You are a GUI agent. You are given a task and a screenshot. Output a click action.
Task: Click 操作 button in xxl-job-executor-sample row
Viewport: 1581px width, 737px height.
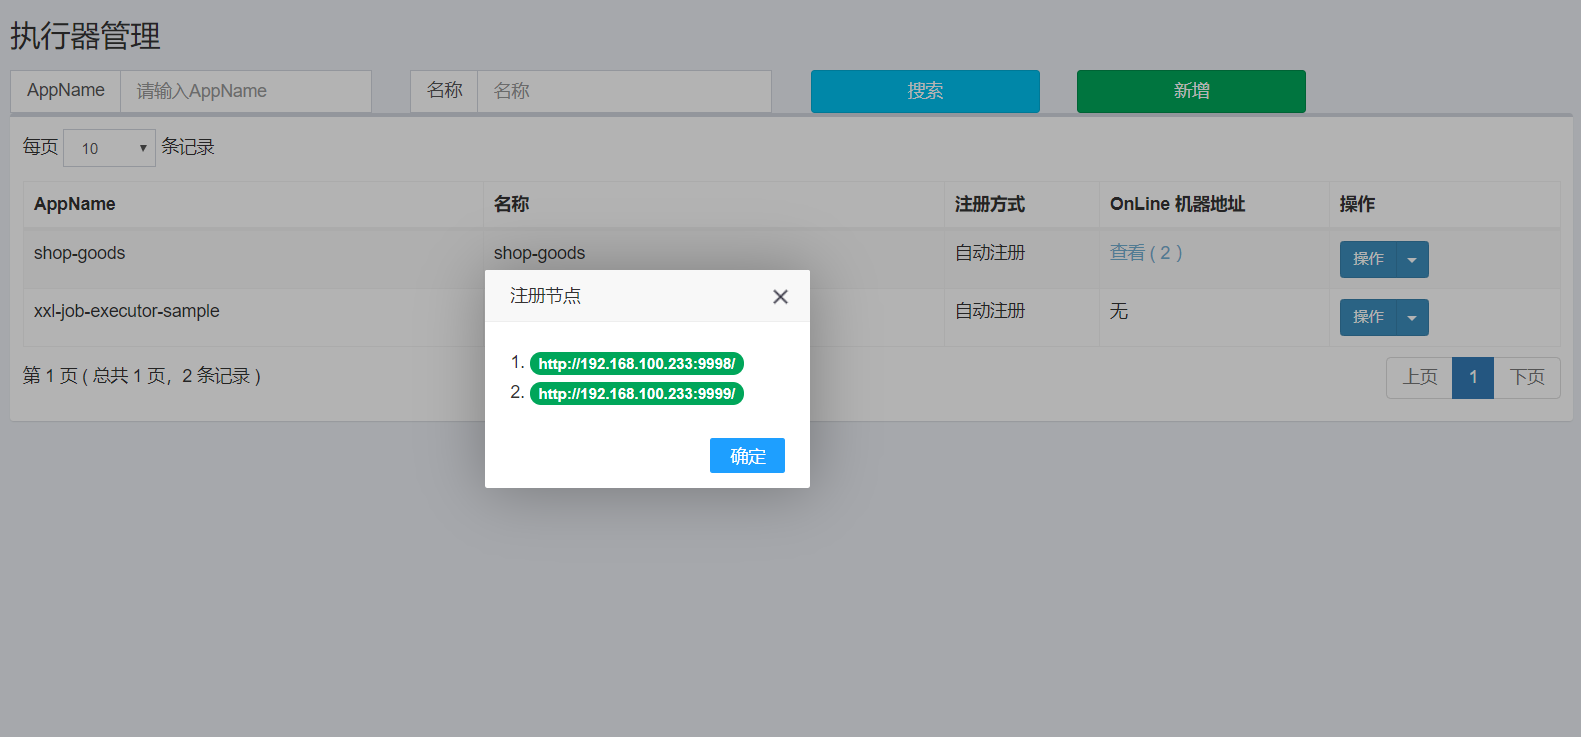pos(1368,317)
